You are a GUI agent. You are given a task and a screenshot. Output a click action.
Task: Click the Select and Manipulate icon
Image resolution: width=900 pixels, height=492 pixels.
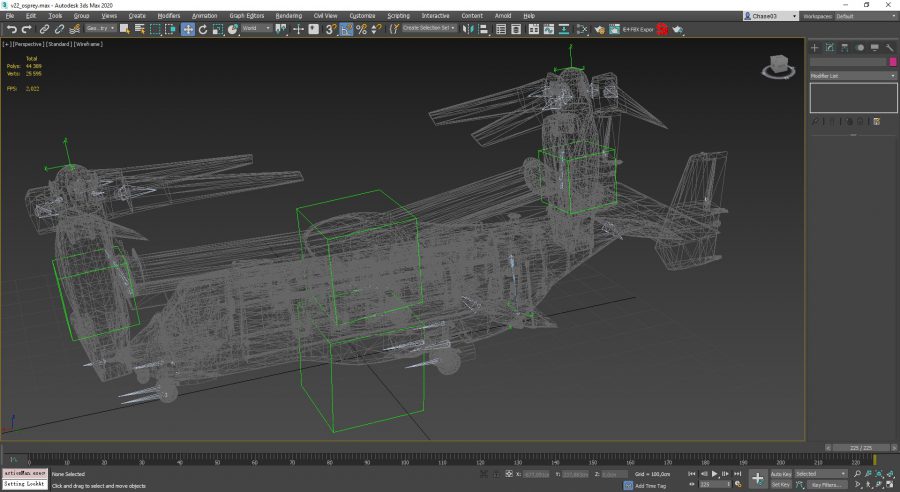coord(298,29)
